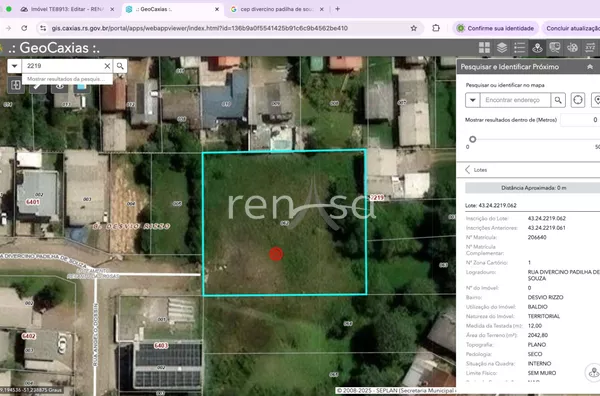This screenshot has width=600, height=396.
Task: Click the 6401 building number label
Action: pos(33,202)
